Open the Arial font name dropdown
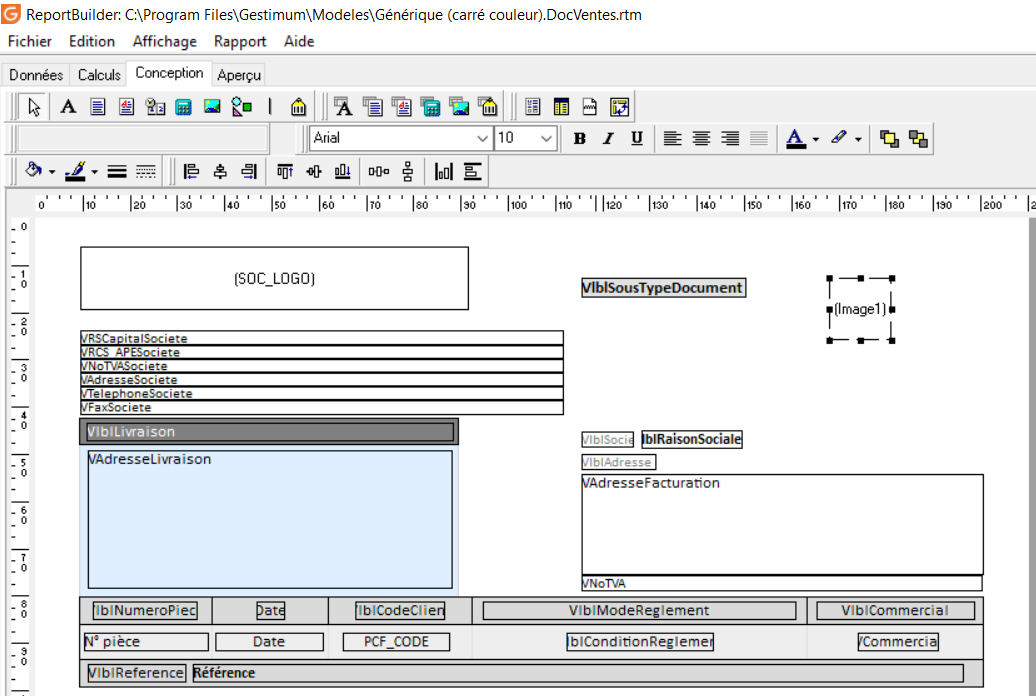 pos(482,139)
